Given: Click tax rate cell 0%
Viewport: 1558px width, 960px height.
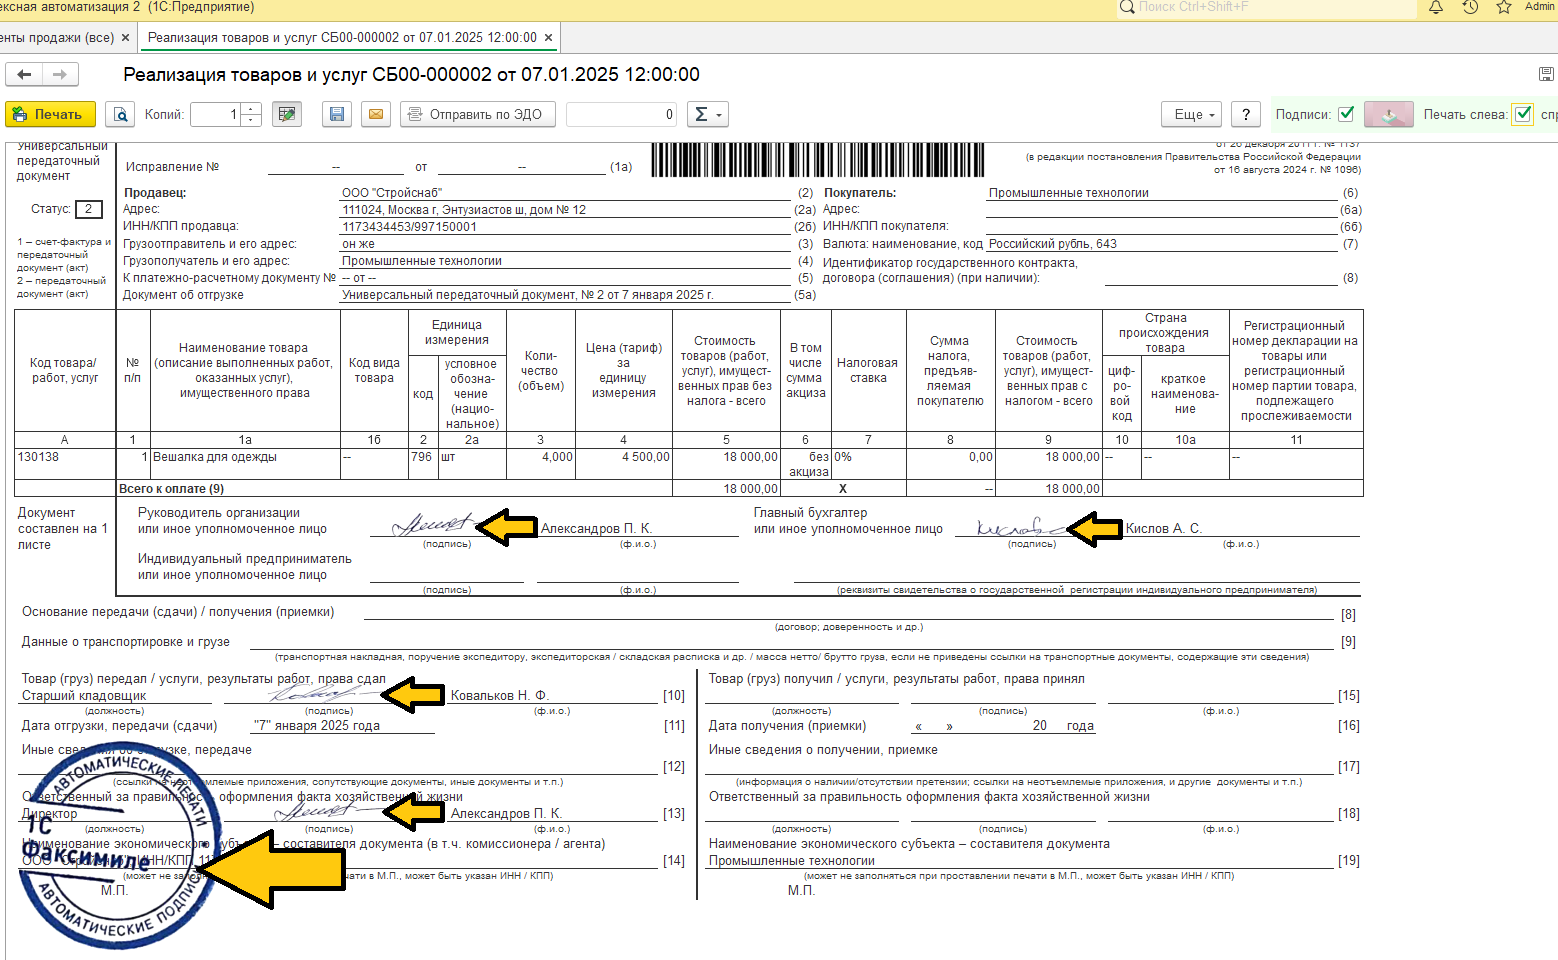Looking at the screenshot, I should pyautogui.click(x=868, y=464).
